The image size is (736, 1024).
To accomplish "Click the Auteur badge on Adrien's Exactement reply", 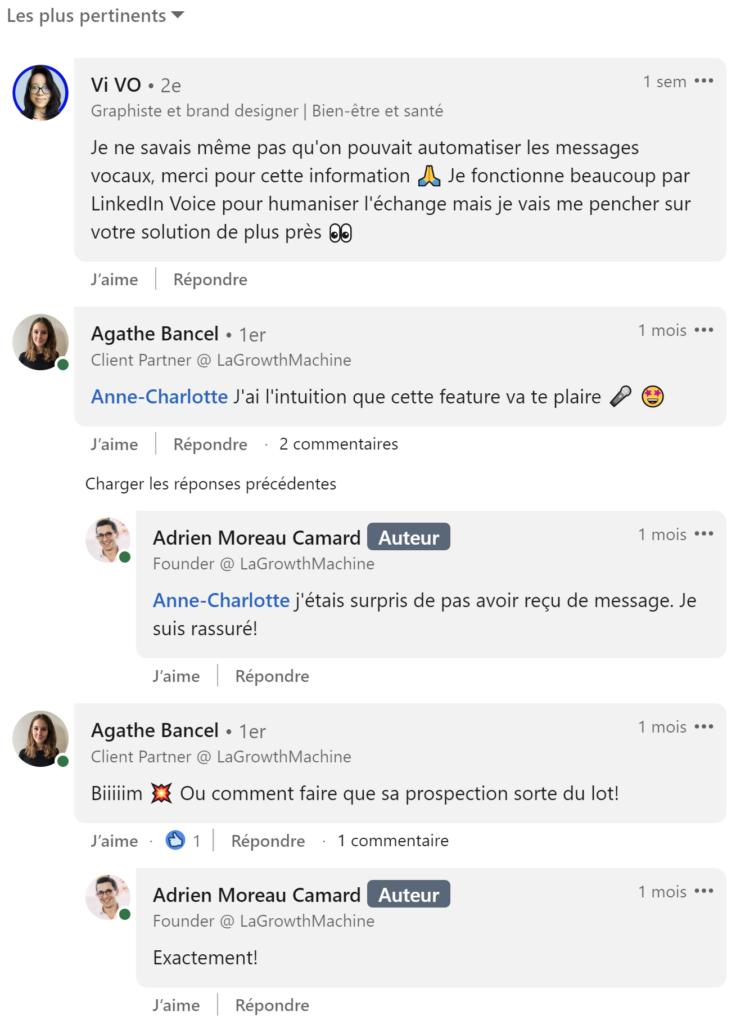I will click(x=409, y=895).
